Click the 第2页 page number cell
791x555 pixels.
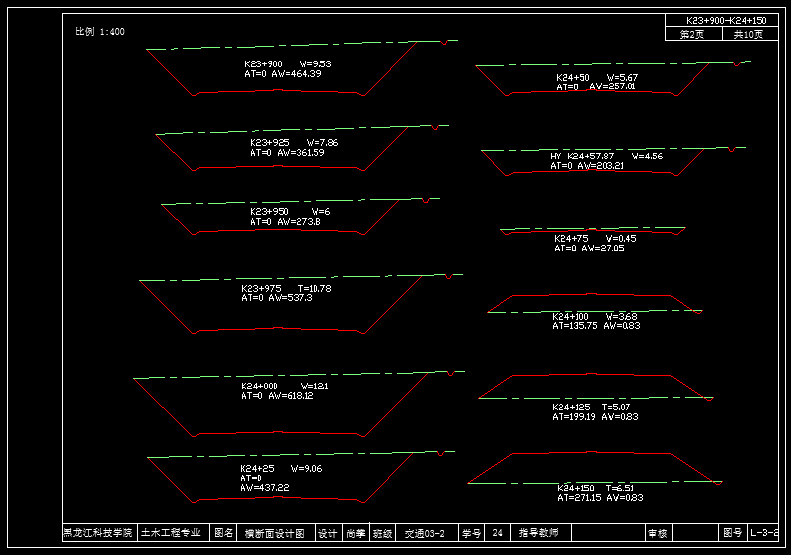692,34
